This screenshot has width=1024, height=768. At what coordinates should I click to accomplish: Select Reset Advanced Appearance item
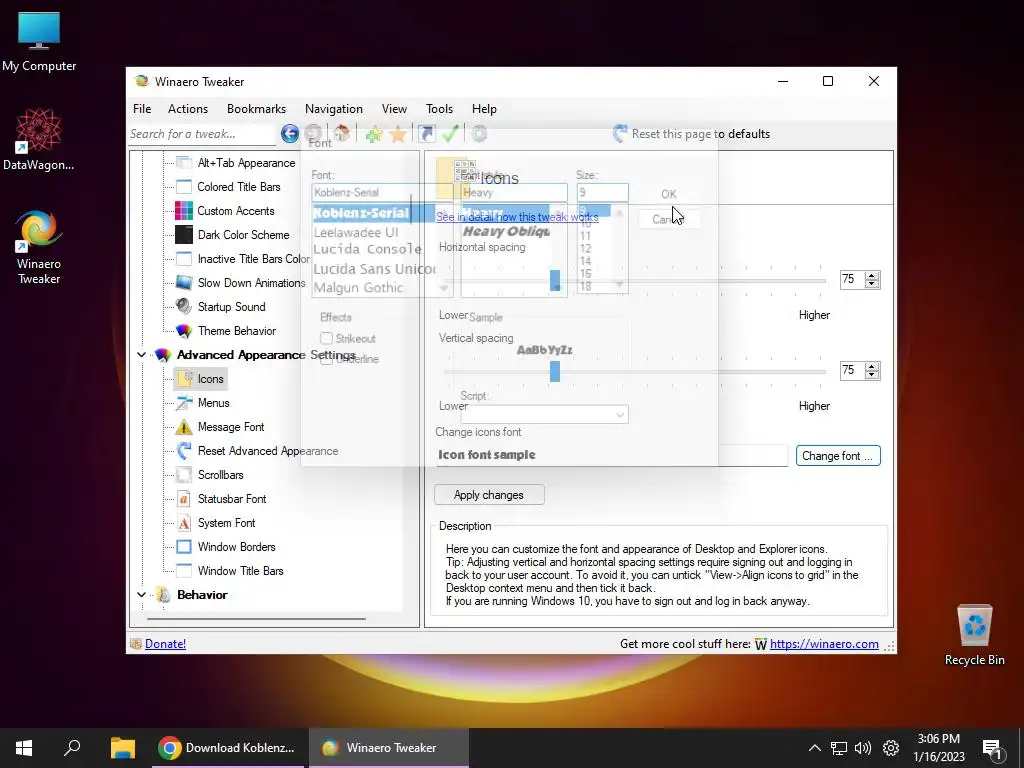click(268, 451)
